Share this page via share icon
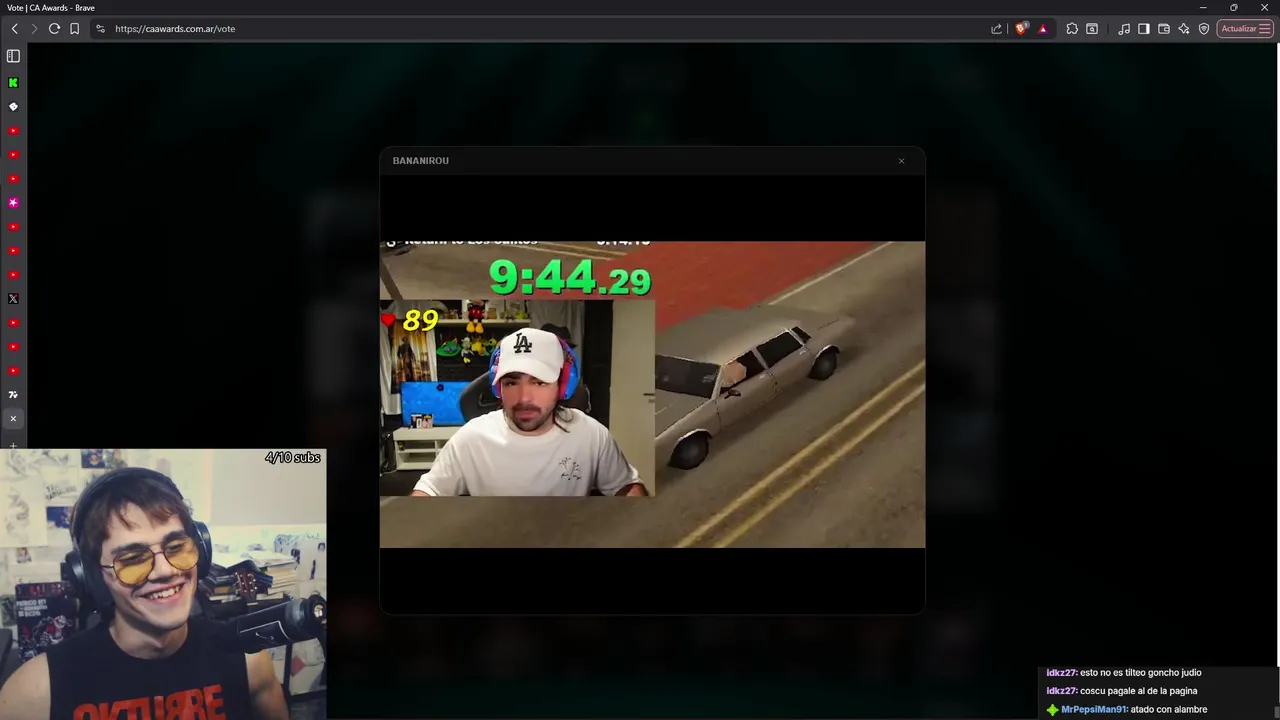 (996, 29)
